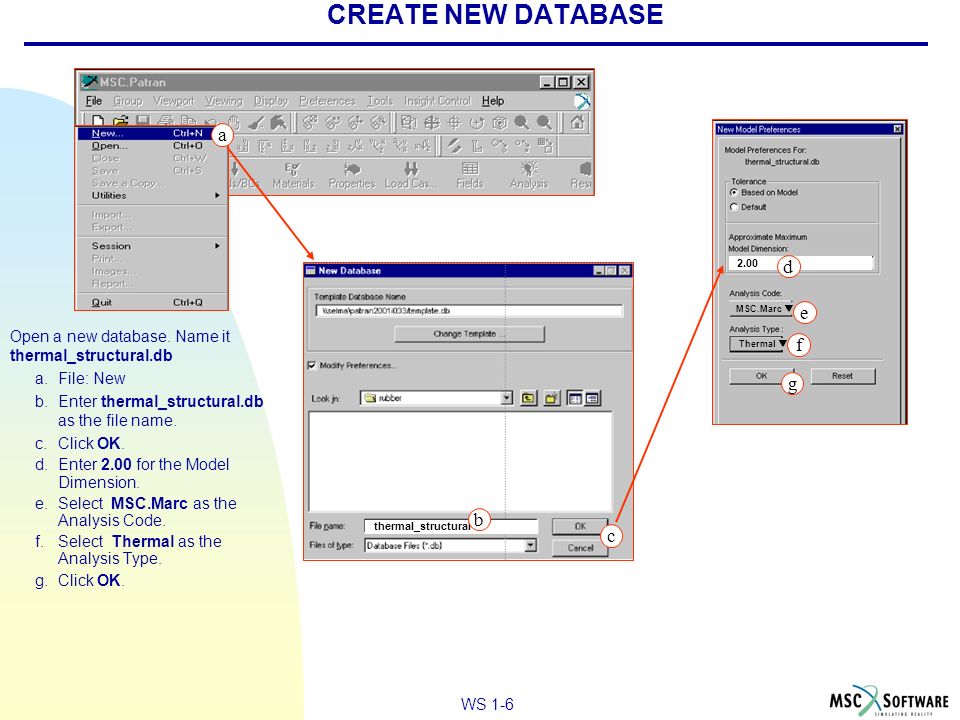Image resolution: width=960 pixels, height=720 pixels.
Task: Click the Print toolbar icon
Action: point(165,122)
